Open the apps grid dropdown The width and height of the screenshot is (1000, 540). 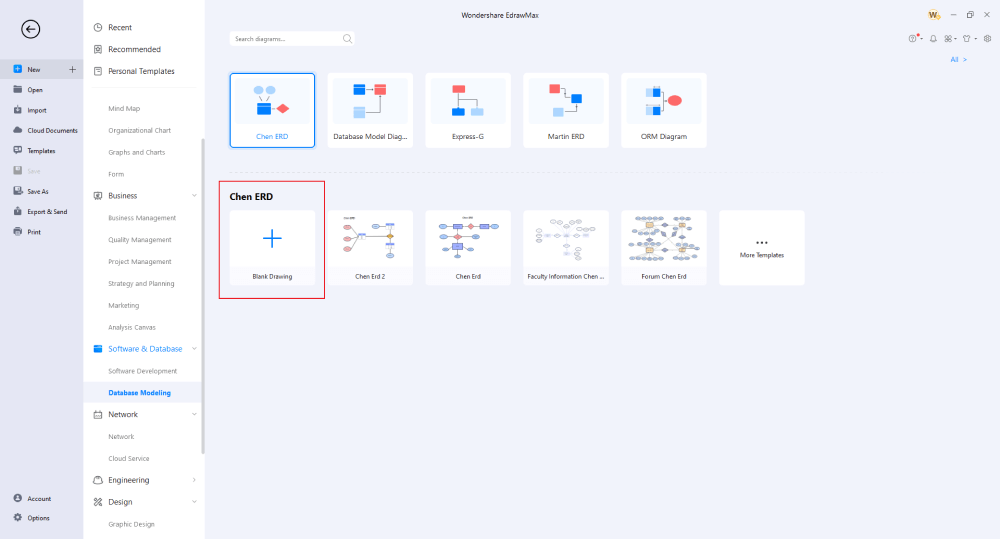point(950,39)
